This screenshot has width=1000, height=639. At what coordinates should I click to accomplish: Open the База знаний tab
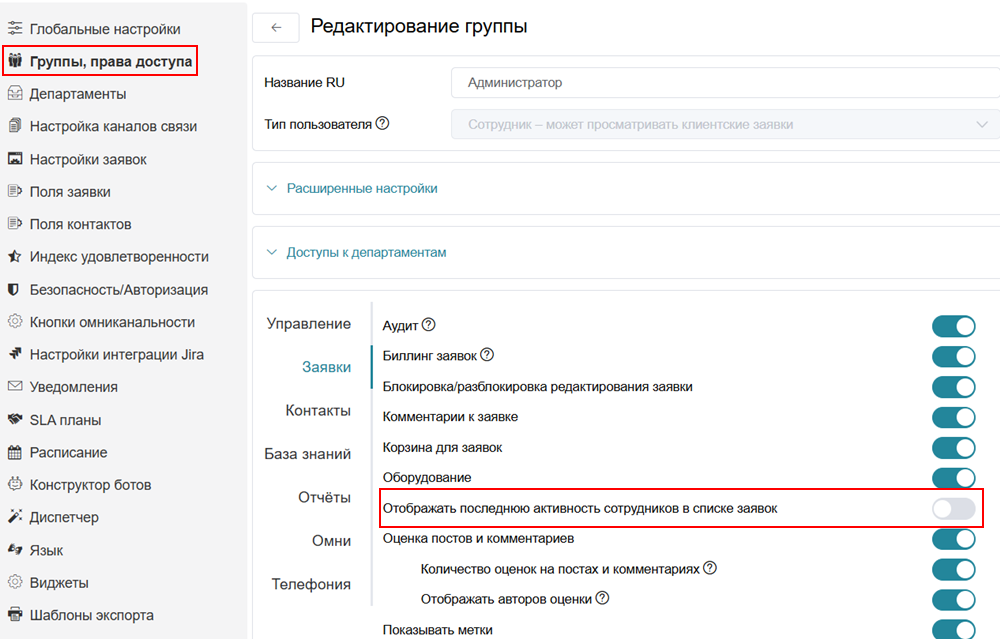pos(308,454)
